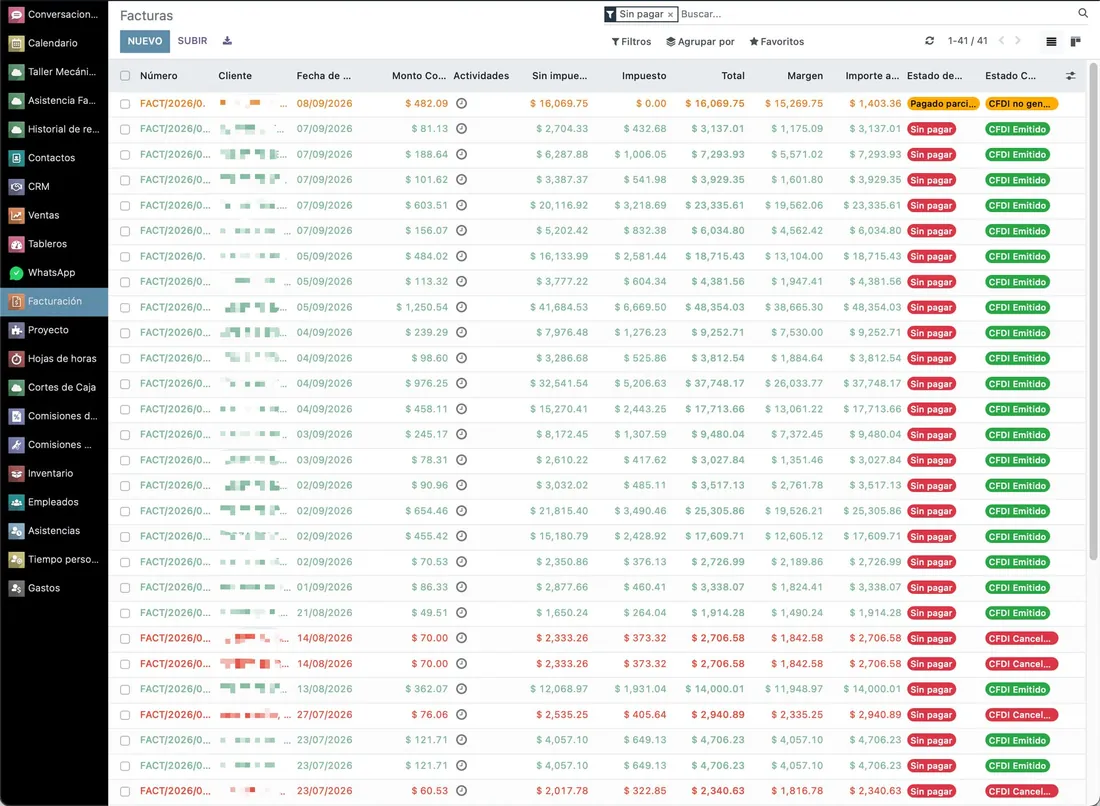
Task: Open Ventas module in sidebar
Action: [x=54, y=215]
